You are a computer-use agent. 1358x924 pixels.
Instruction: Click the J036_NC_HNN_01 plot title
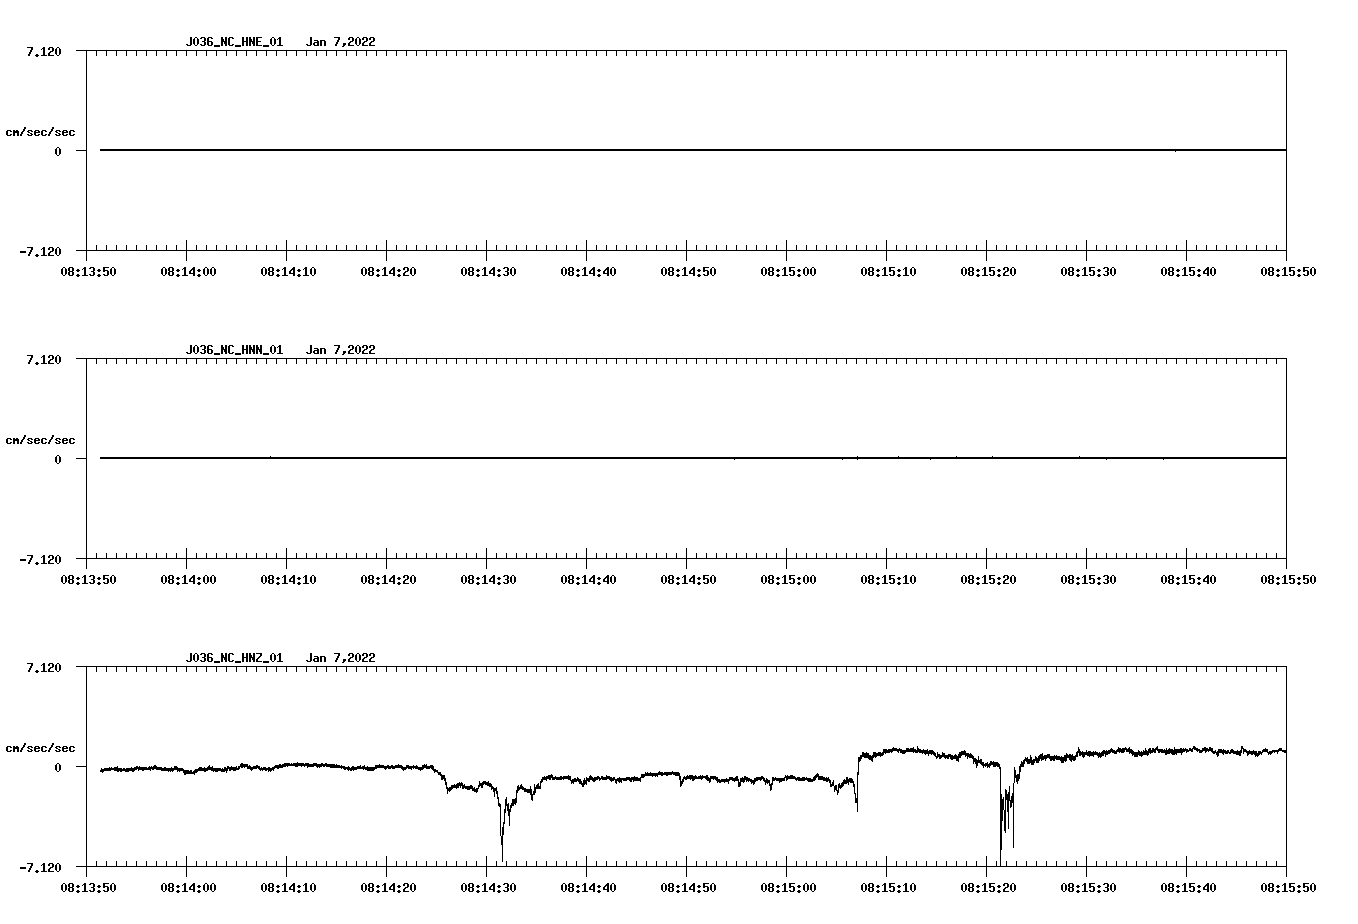pyautogui.click(x=234, y=350)
